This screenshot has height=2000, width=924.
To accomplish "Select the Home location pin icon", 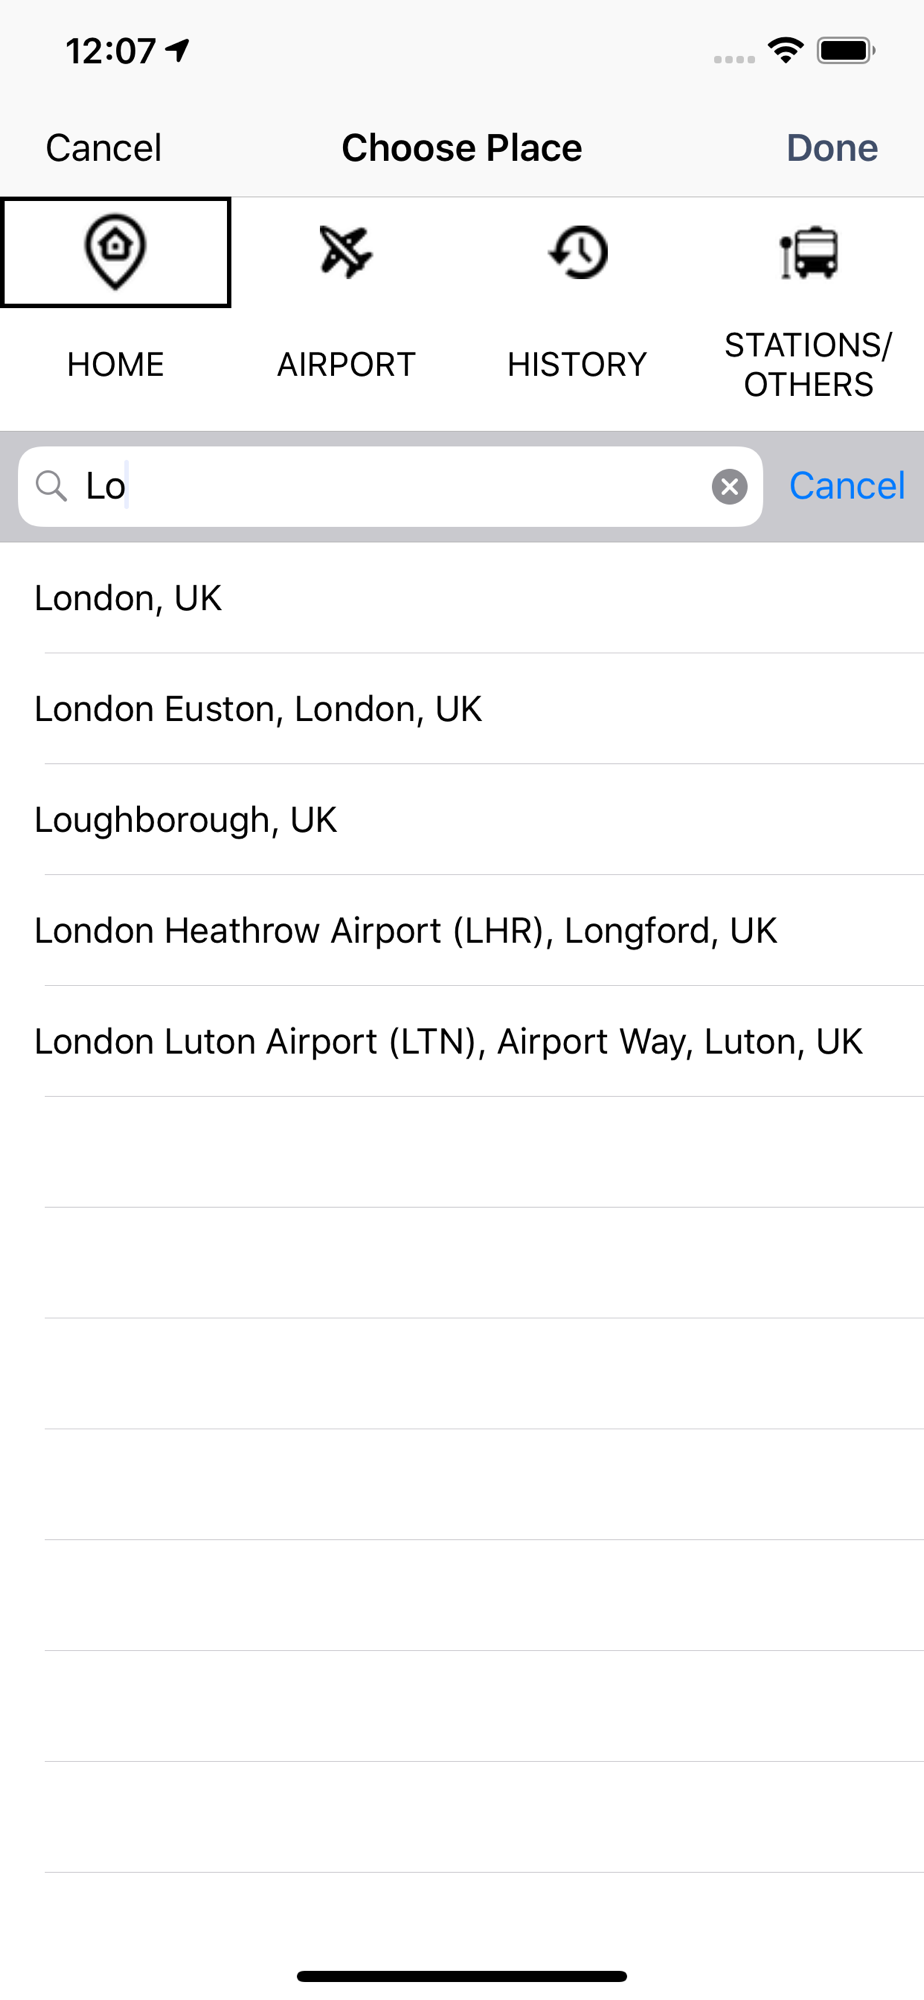I will pyautogui.click(x=116, y=253).
